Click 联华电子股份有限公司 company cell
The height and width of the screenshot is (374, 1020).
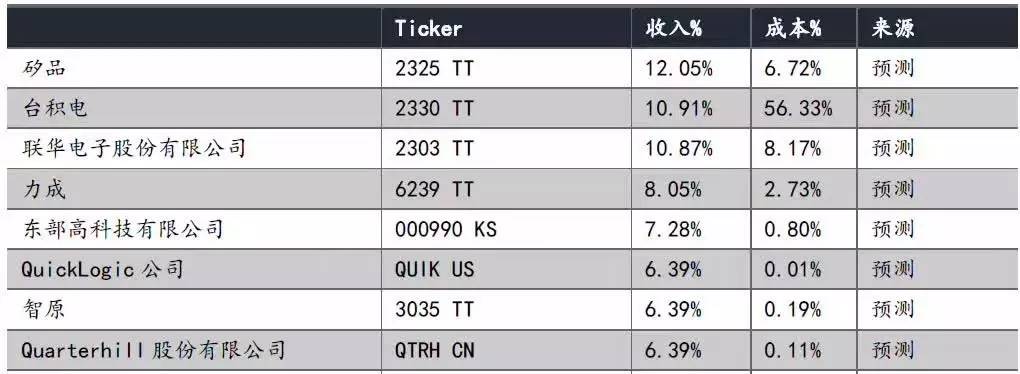tap(134, 148)
